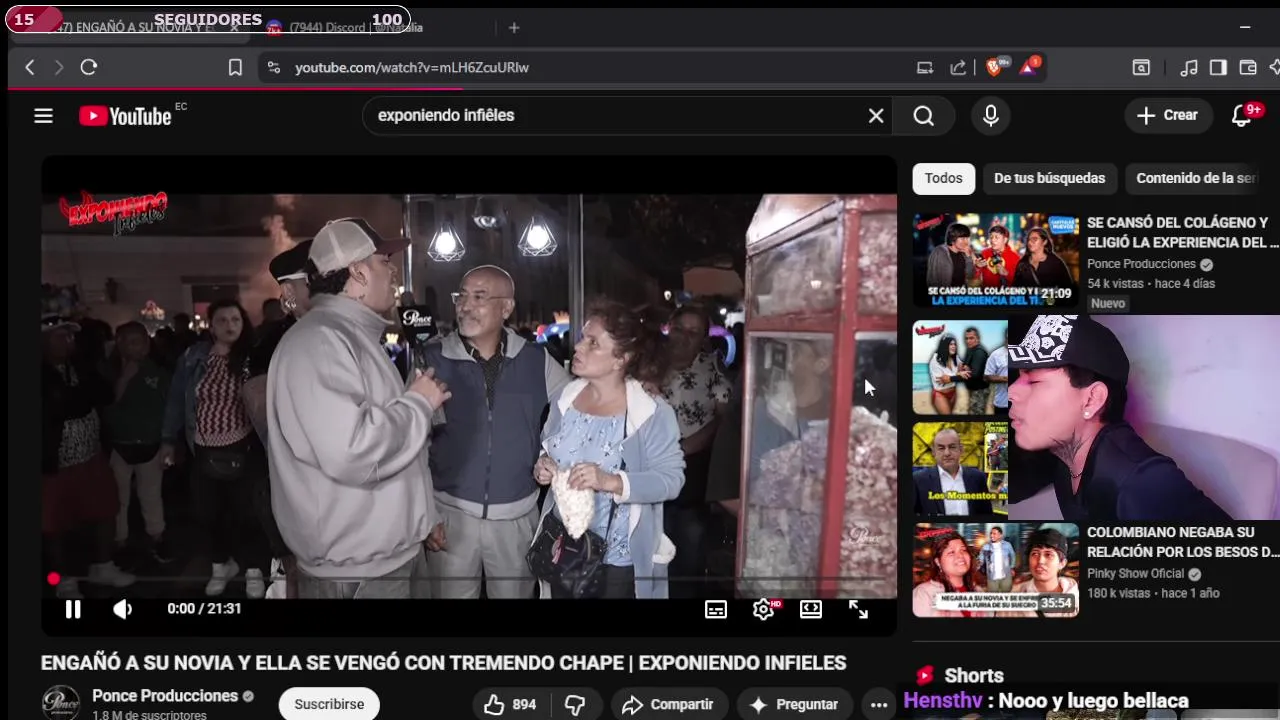1280x720 pixels.
Task: Ask about video with Preguntar
Action: coord(794,704)
